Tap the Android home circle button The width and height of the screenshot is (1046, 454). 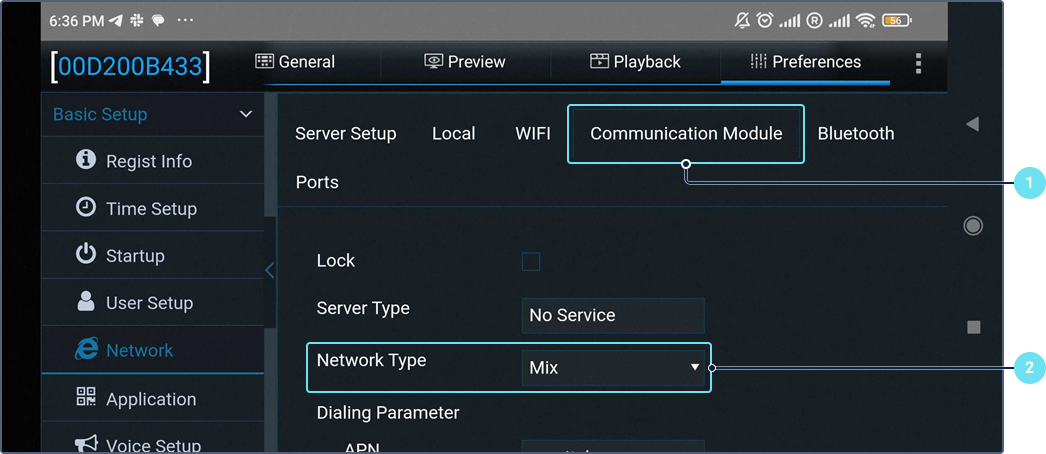click(x=972, y=226)
